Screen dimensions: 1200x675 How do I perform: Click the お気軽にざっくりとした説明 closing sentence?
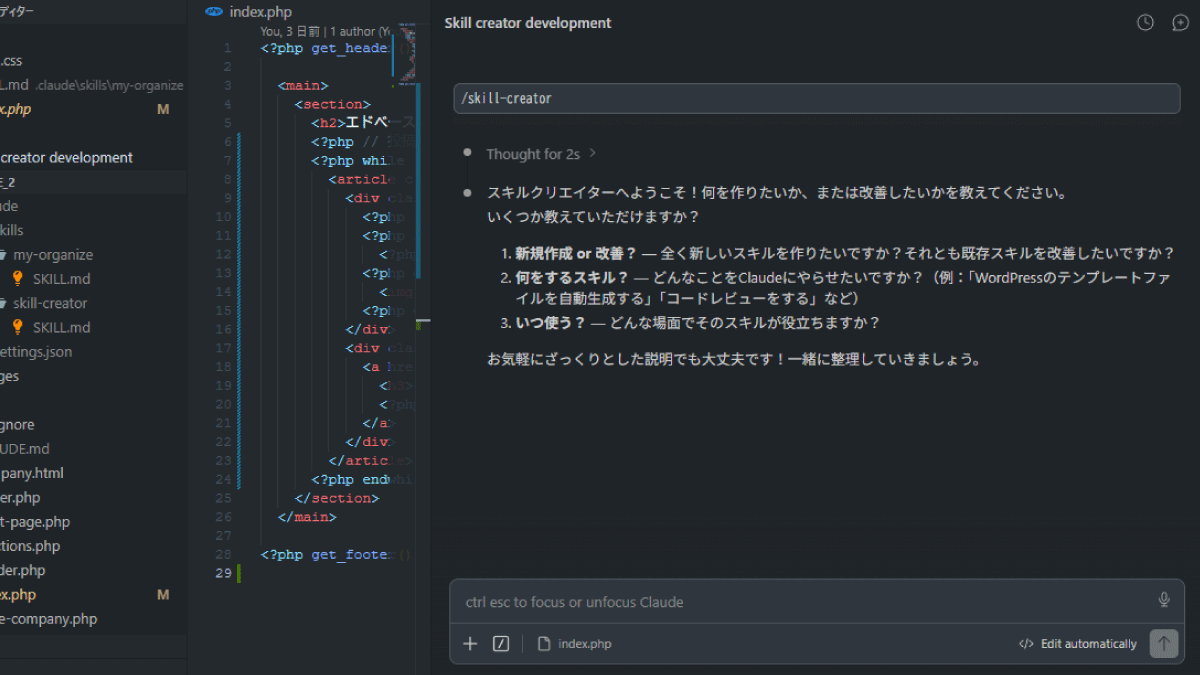pos(733,358)
